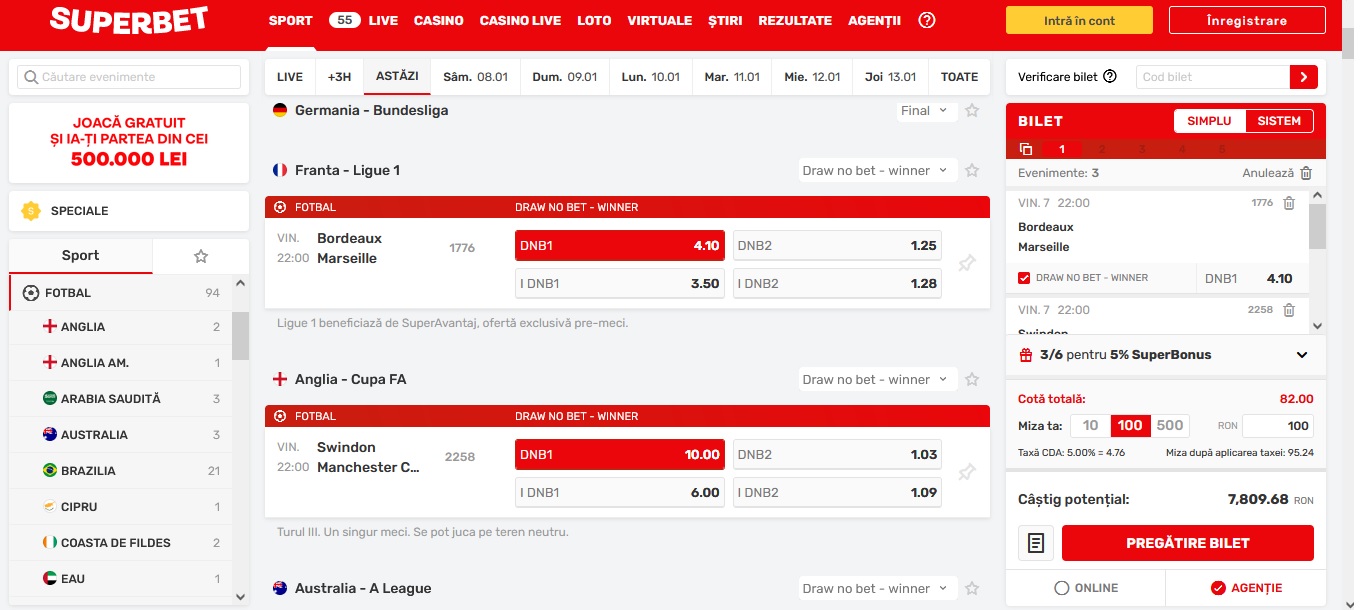Collapse the Fotbal sport category
The image size is (1360, 610).
coord(120,293)
